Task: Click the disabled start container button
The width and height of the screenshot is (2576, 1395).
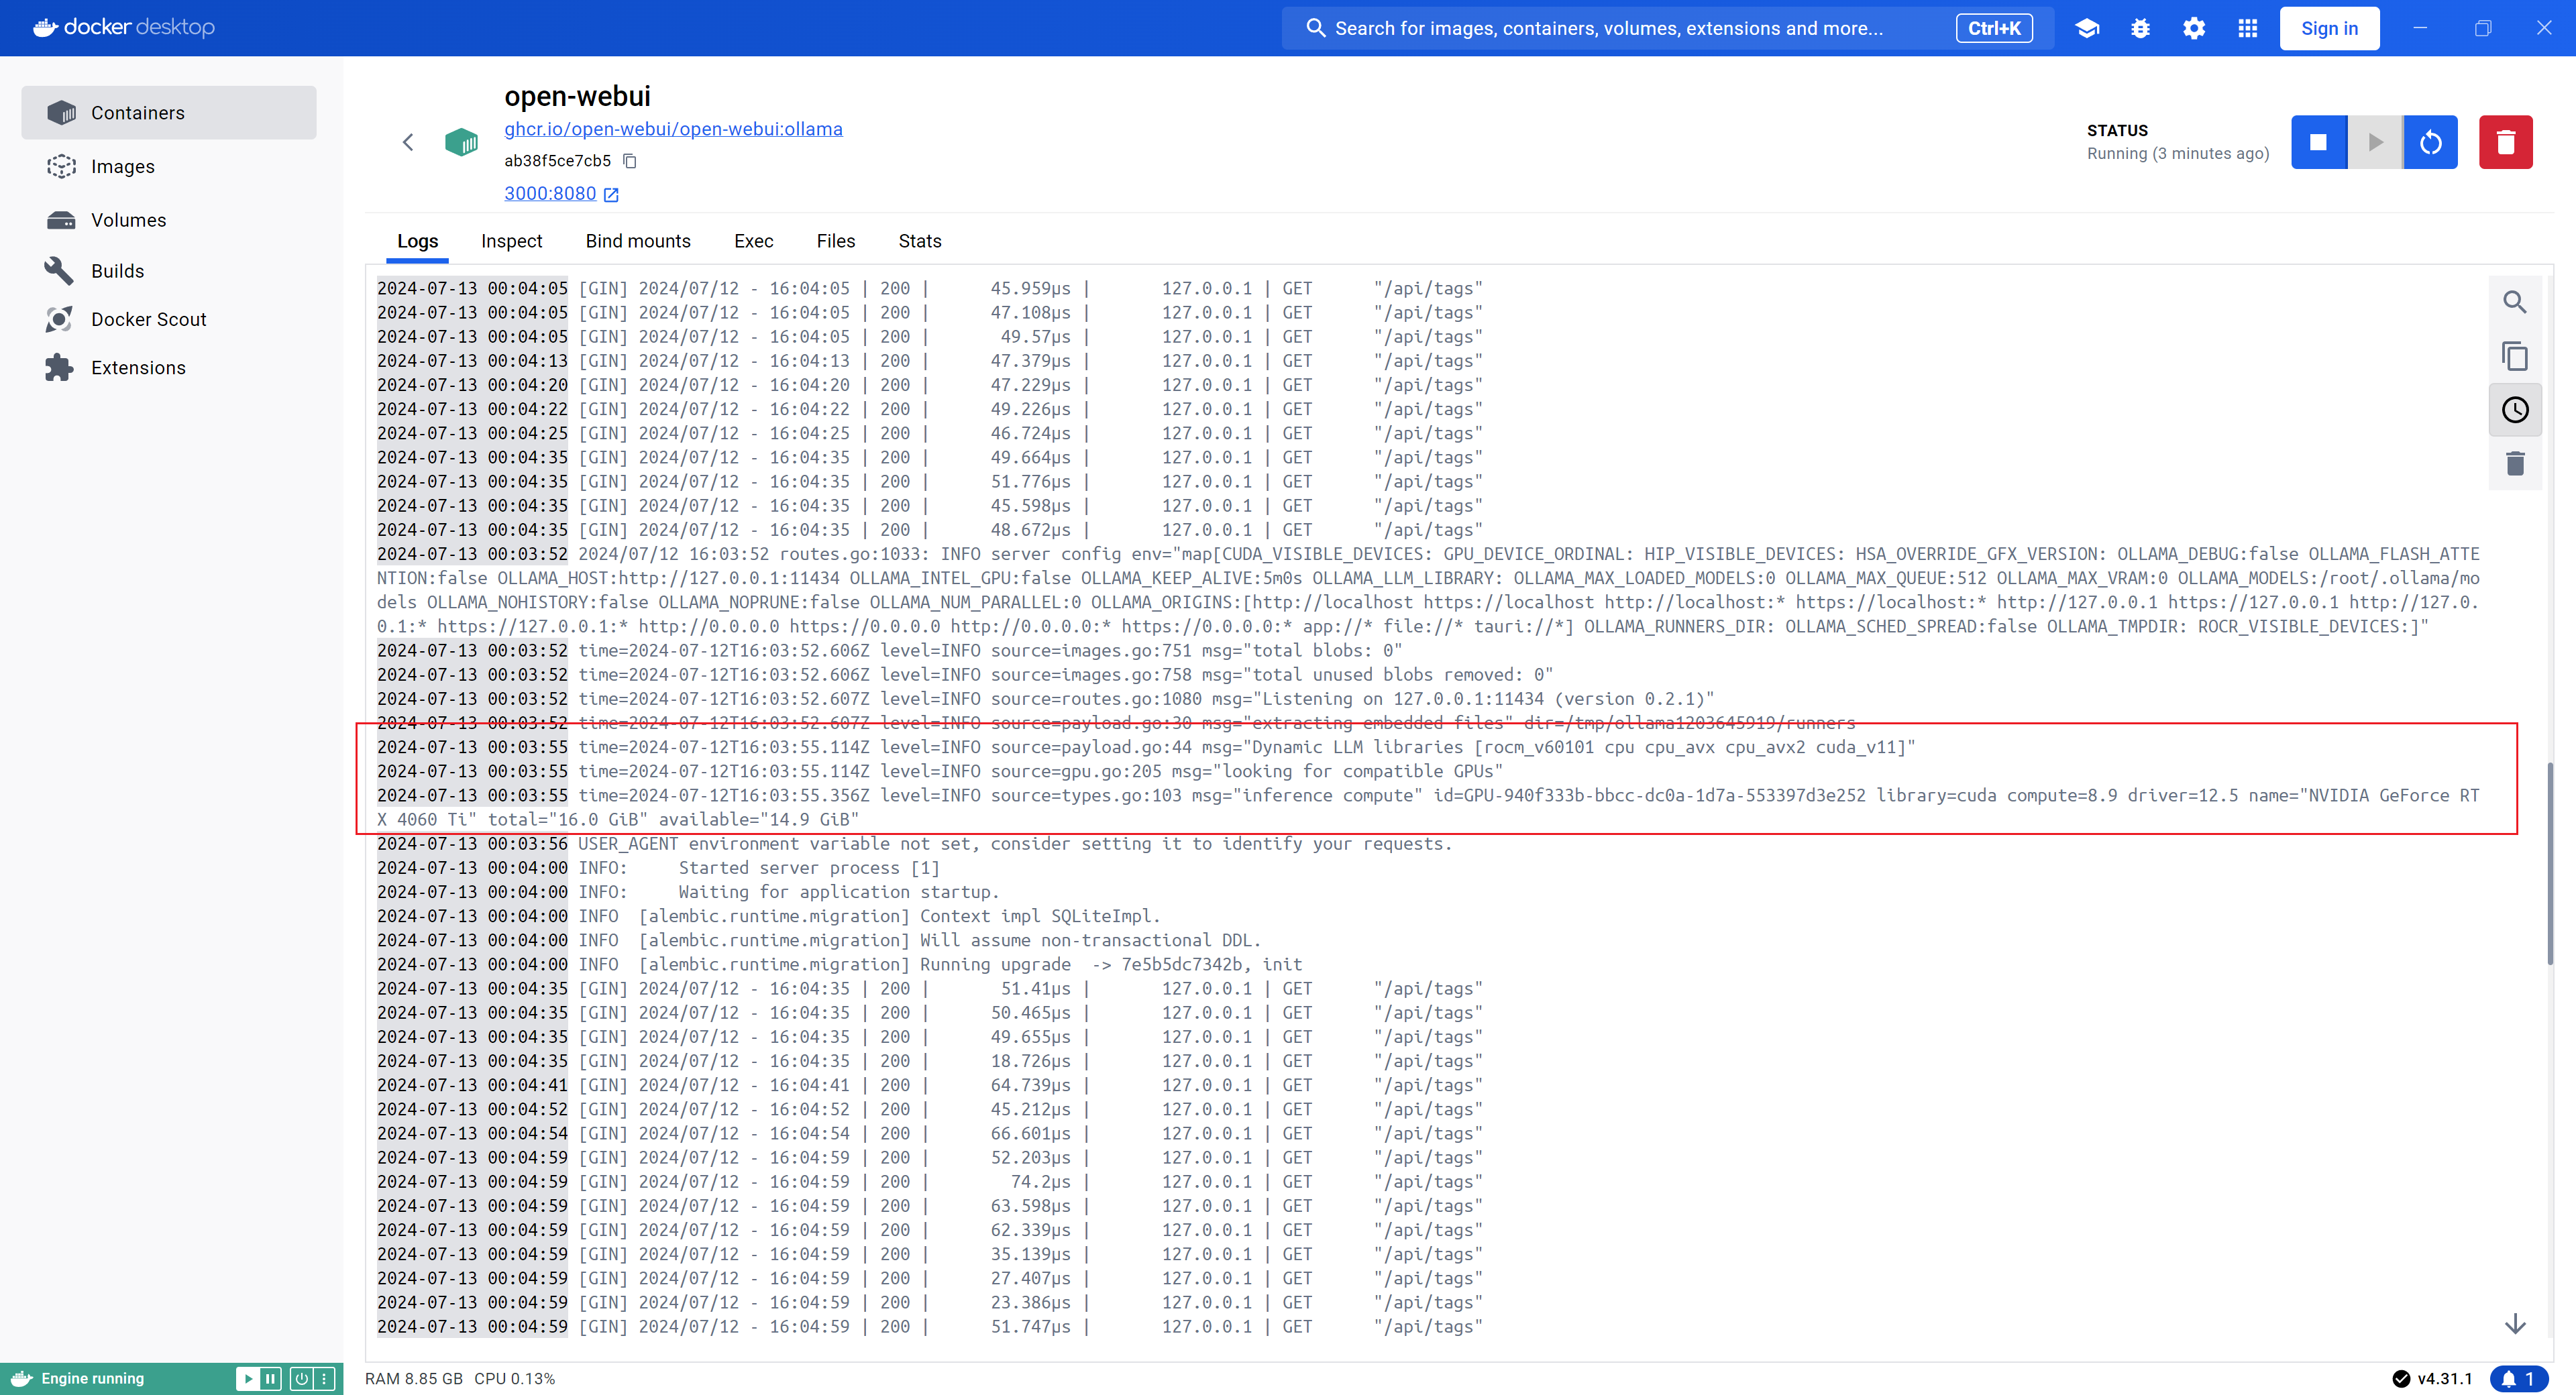Action: point(2375,142)
